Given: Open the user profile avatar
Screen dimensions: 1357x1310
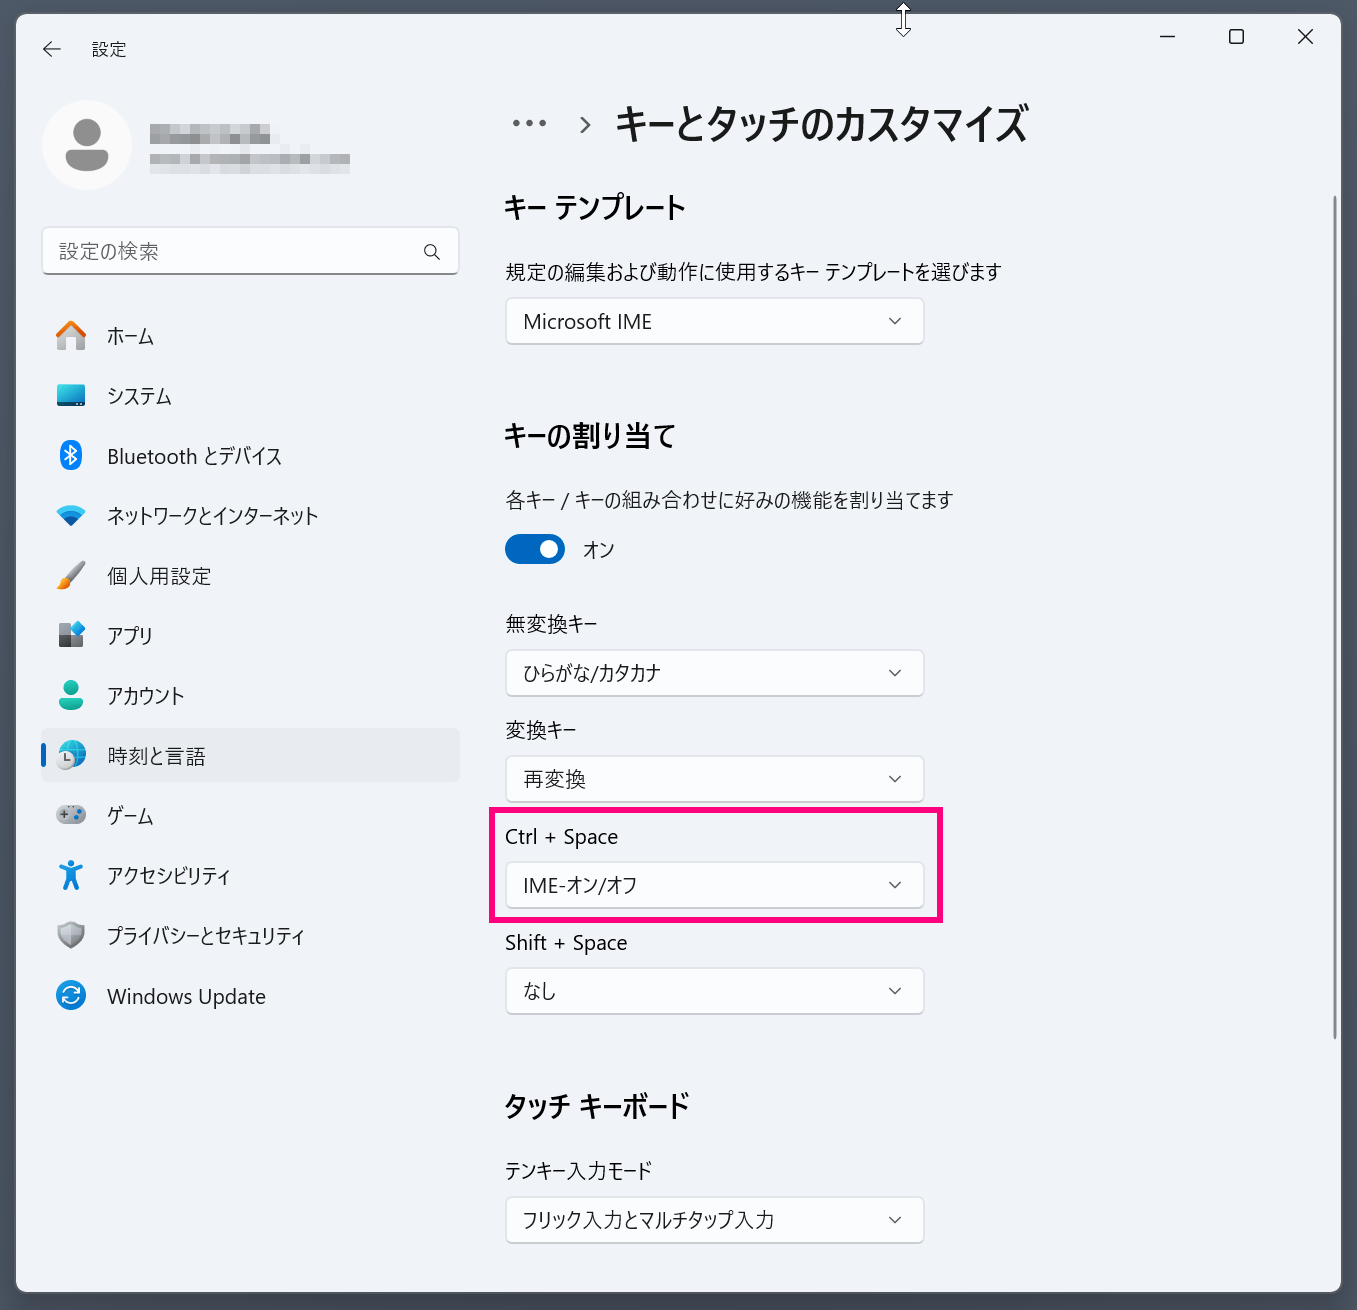Looking at the screenshot, I should [x=87, y=145].
